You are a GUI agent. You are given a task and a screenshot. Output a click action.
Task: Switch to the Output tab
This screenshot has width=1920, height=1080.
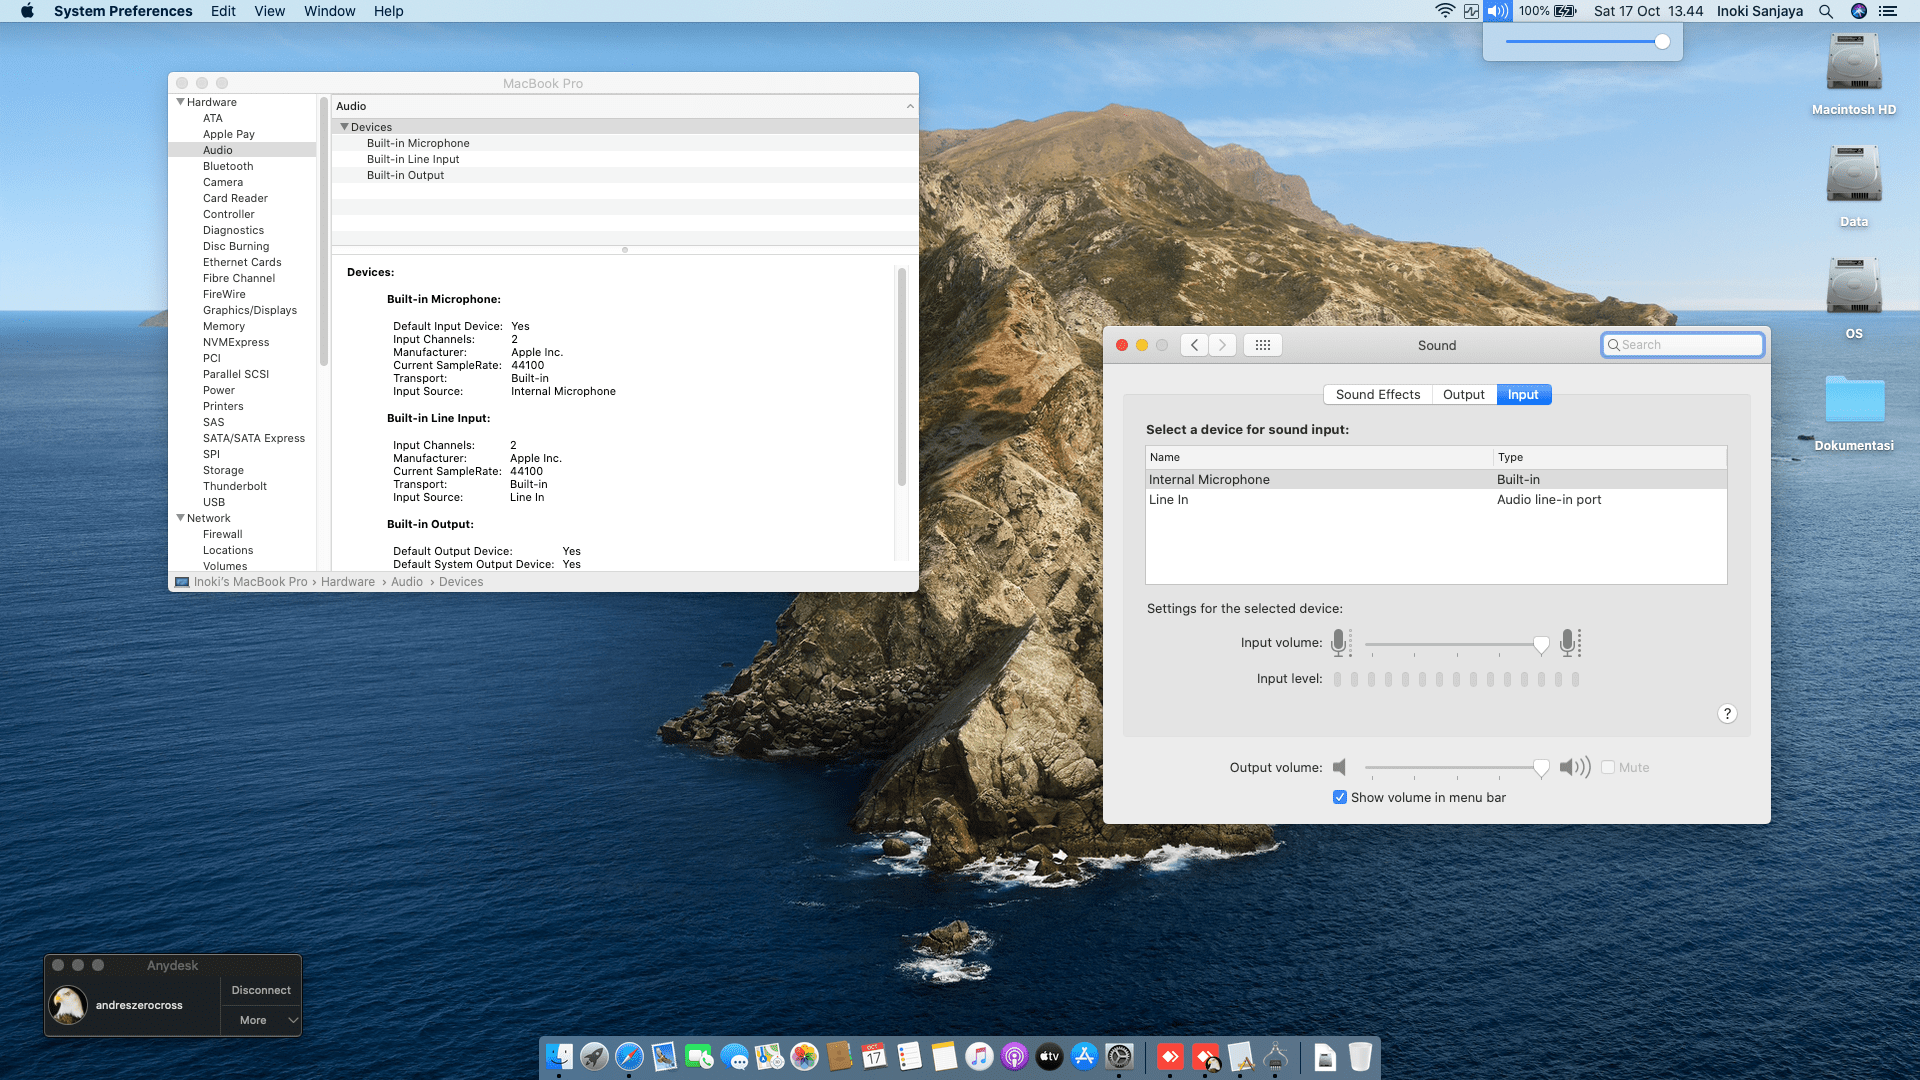1463,394
